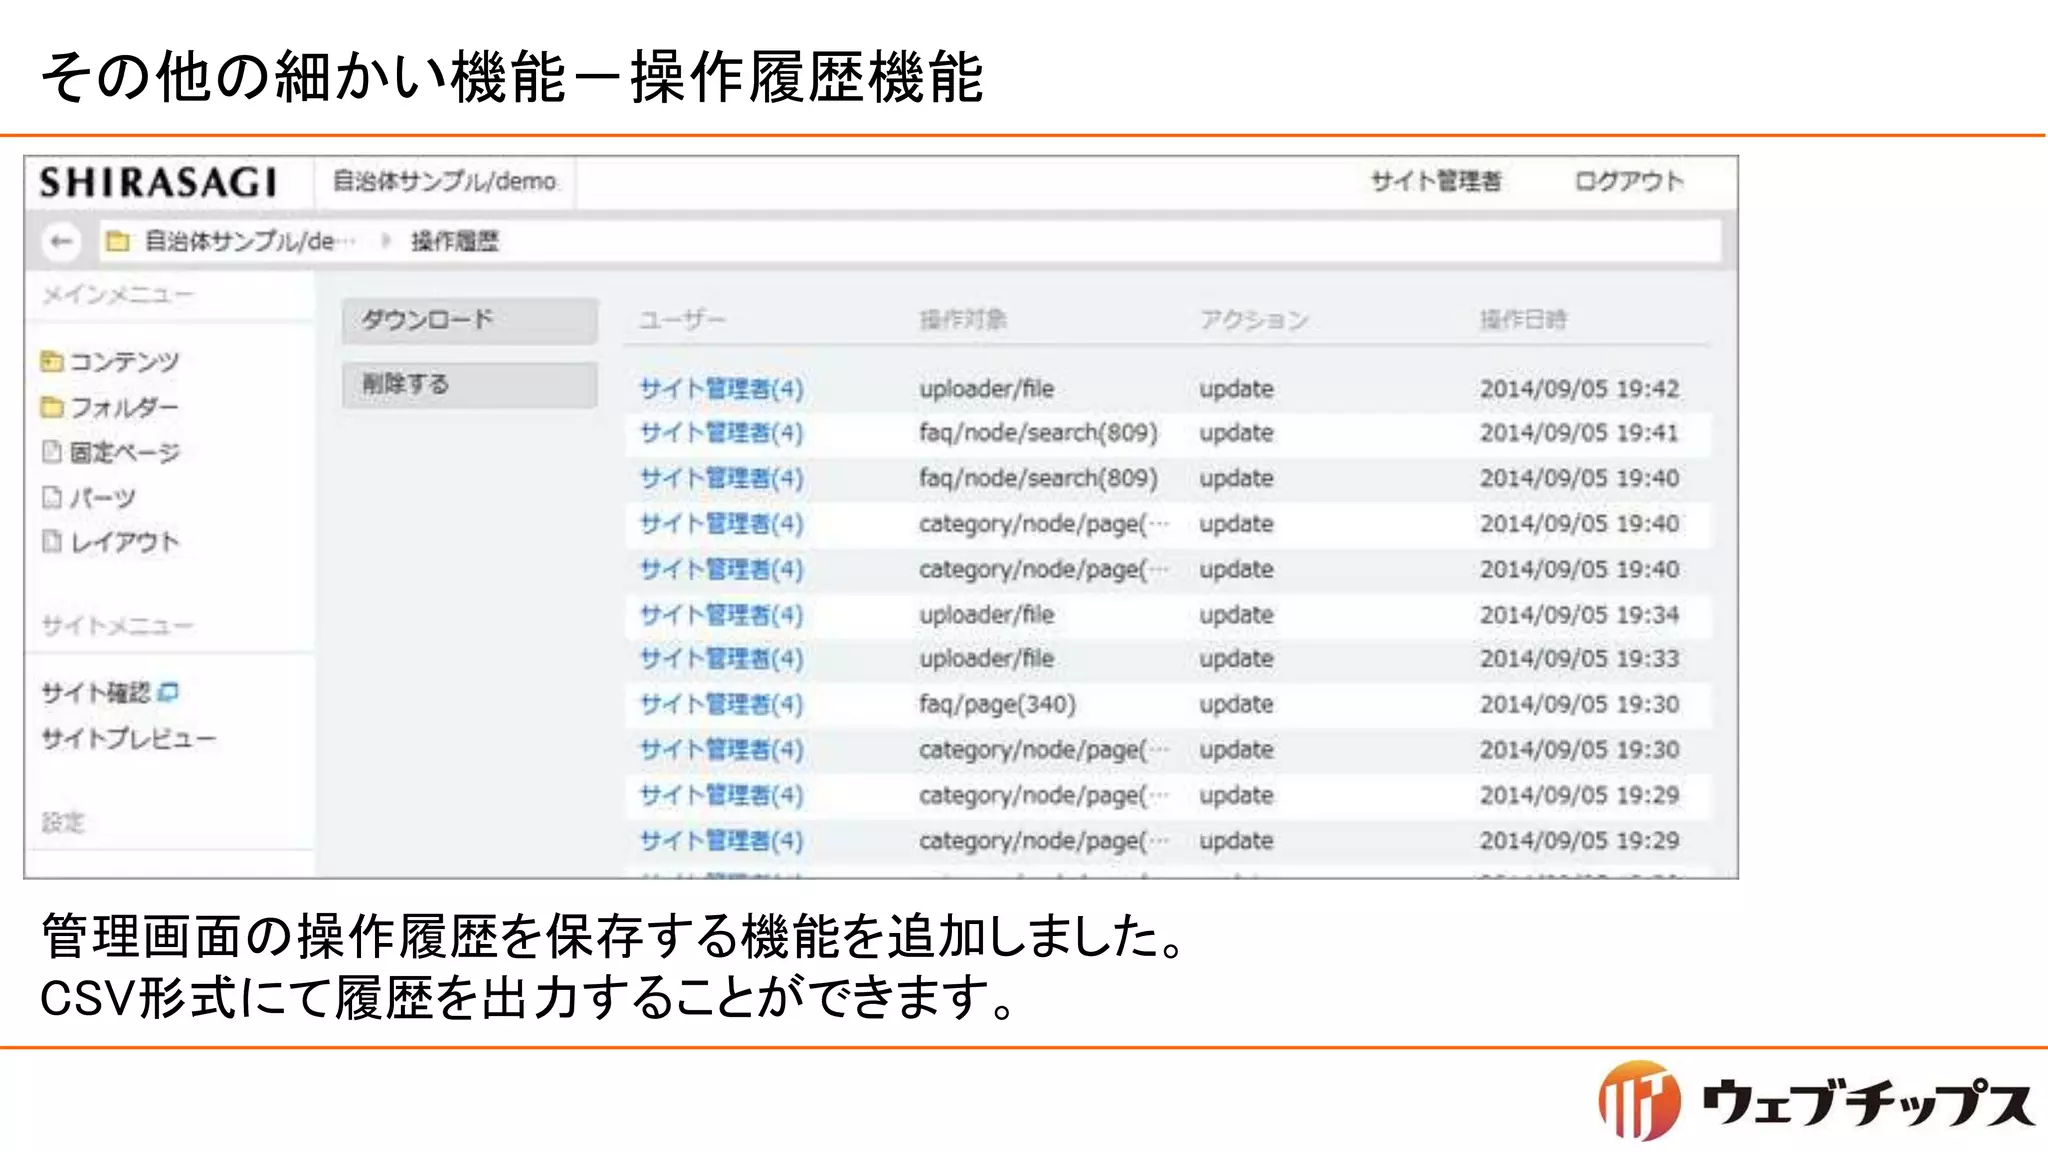The width and height of the screenshot is (2048, 1152).
Task: Click the back arrow icon
Action: click(x=62, y=241)
